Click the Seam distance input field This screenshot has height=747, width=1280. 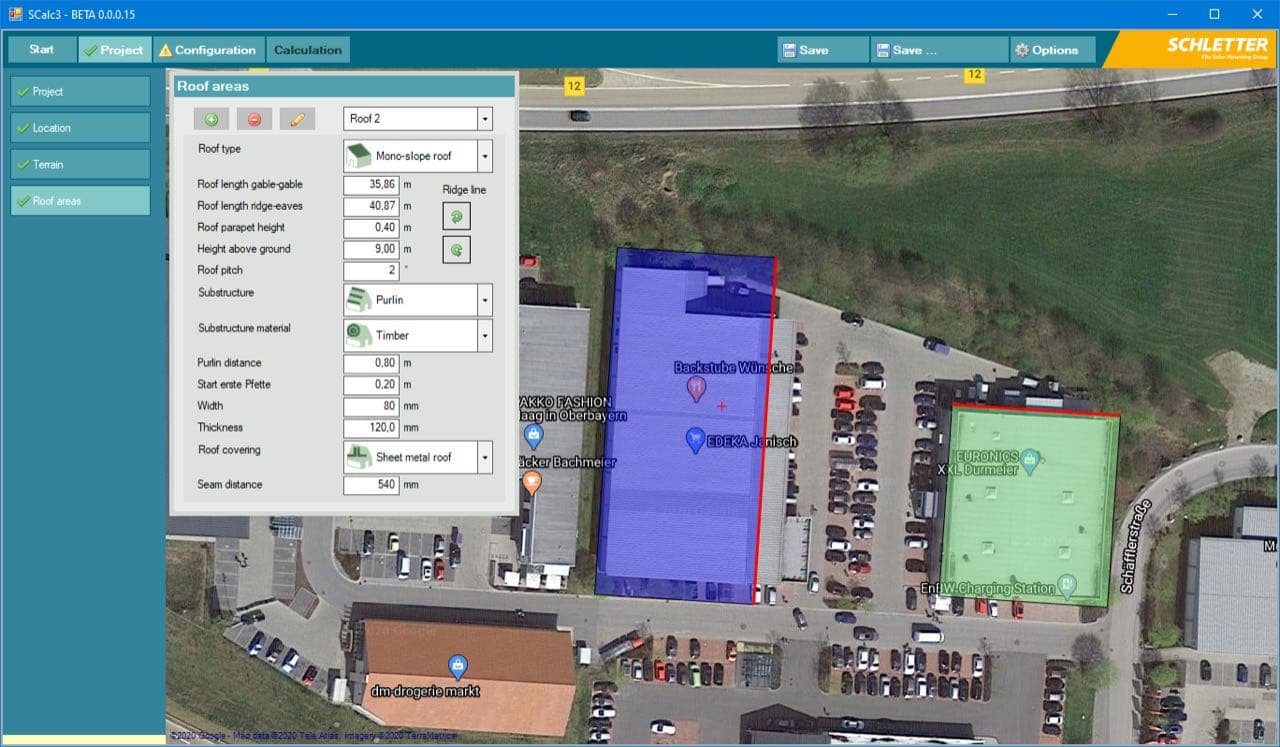pyautogui.click(x=370, y=484)
